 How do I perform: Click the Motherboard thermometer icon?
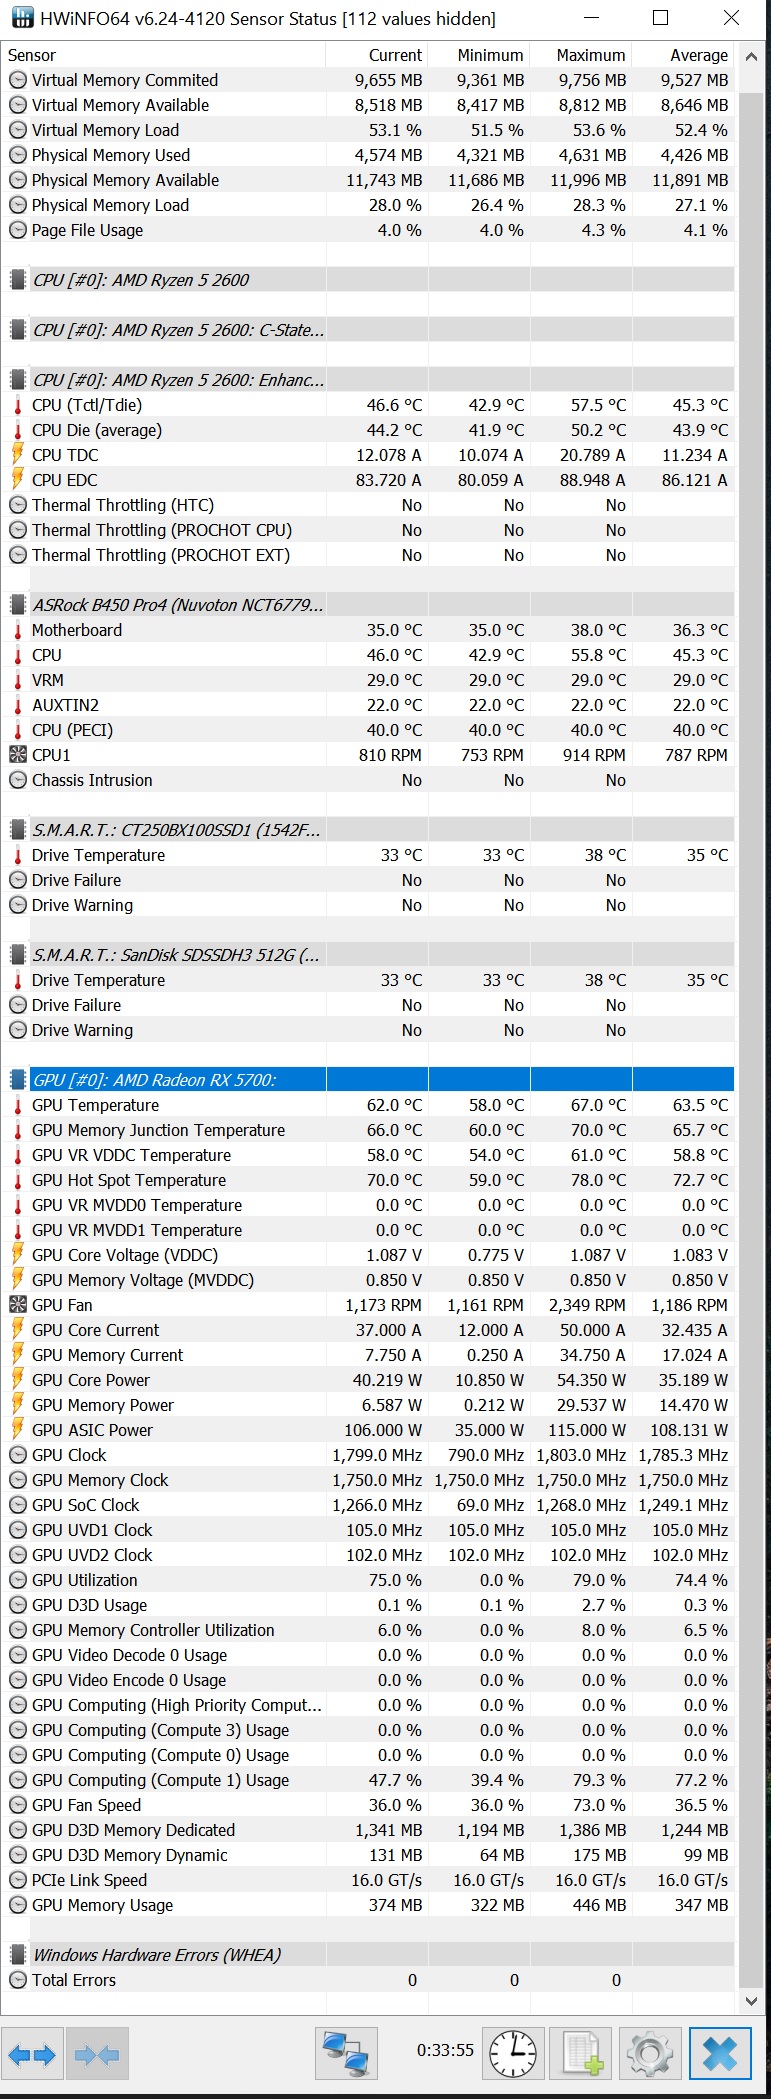(x=17, y=630)
